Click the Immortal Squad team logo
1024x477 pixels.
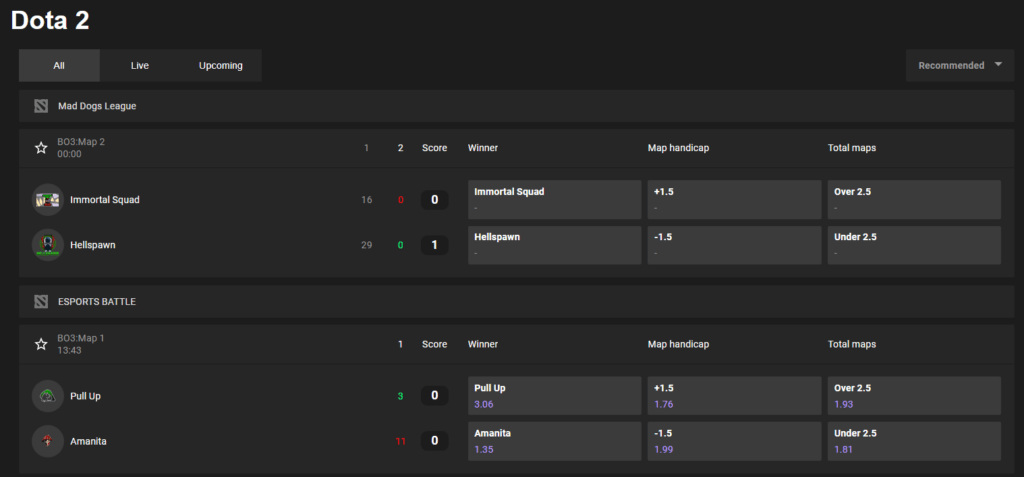coord(48,200)
